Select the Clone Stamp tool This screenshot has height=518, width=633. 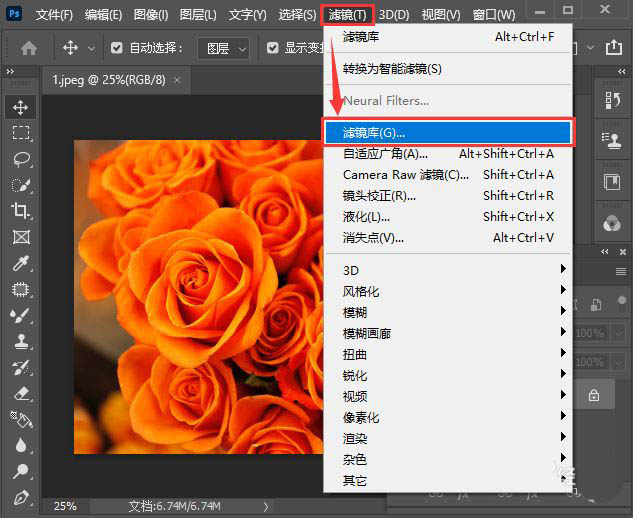(x=21, y=342)
